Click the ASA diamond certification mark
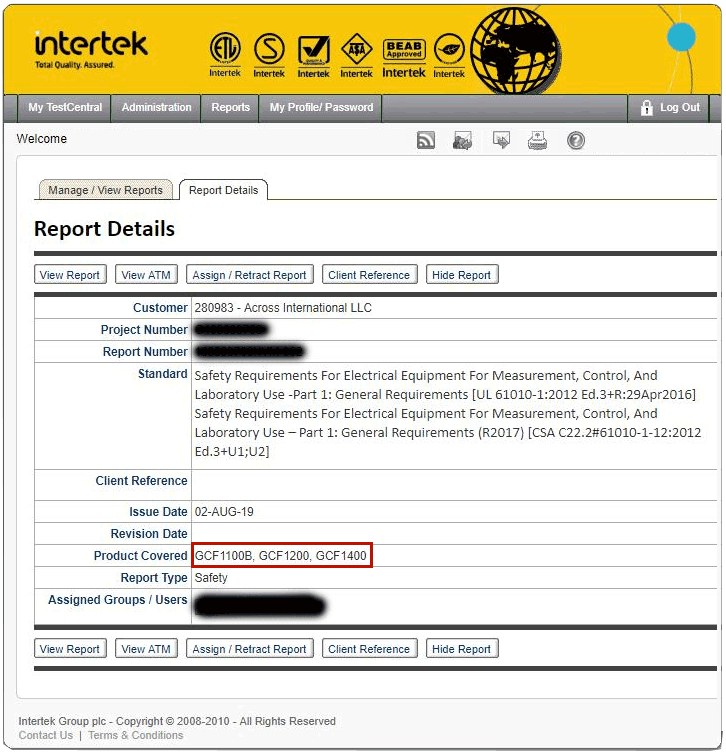The width and height of the screenshot is (726, 755). (x=356, y=54)
